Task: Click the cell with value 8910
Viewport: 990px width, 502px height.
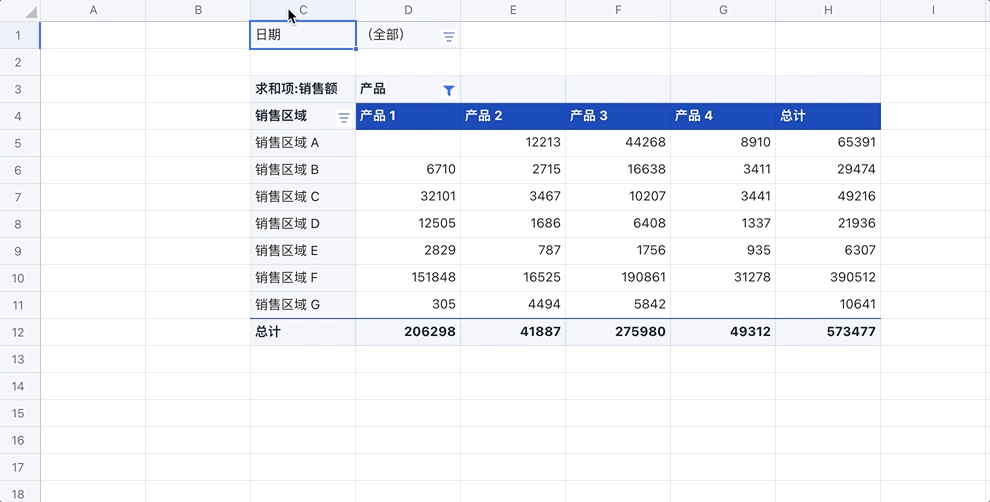Action: pos(723,143)
